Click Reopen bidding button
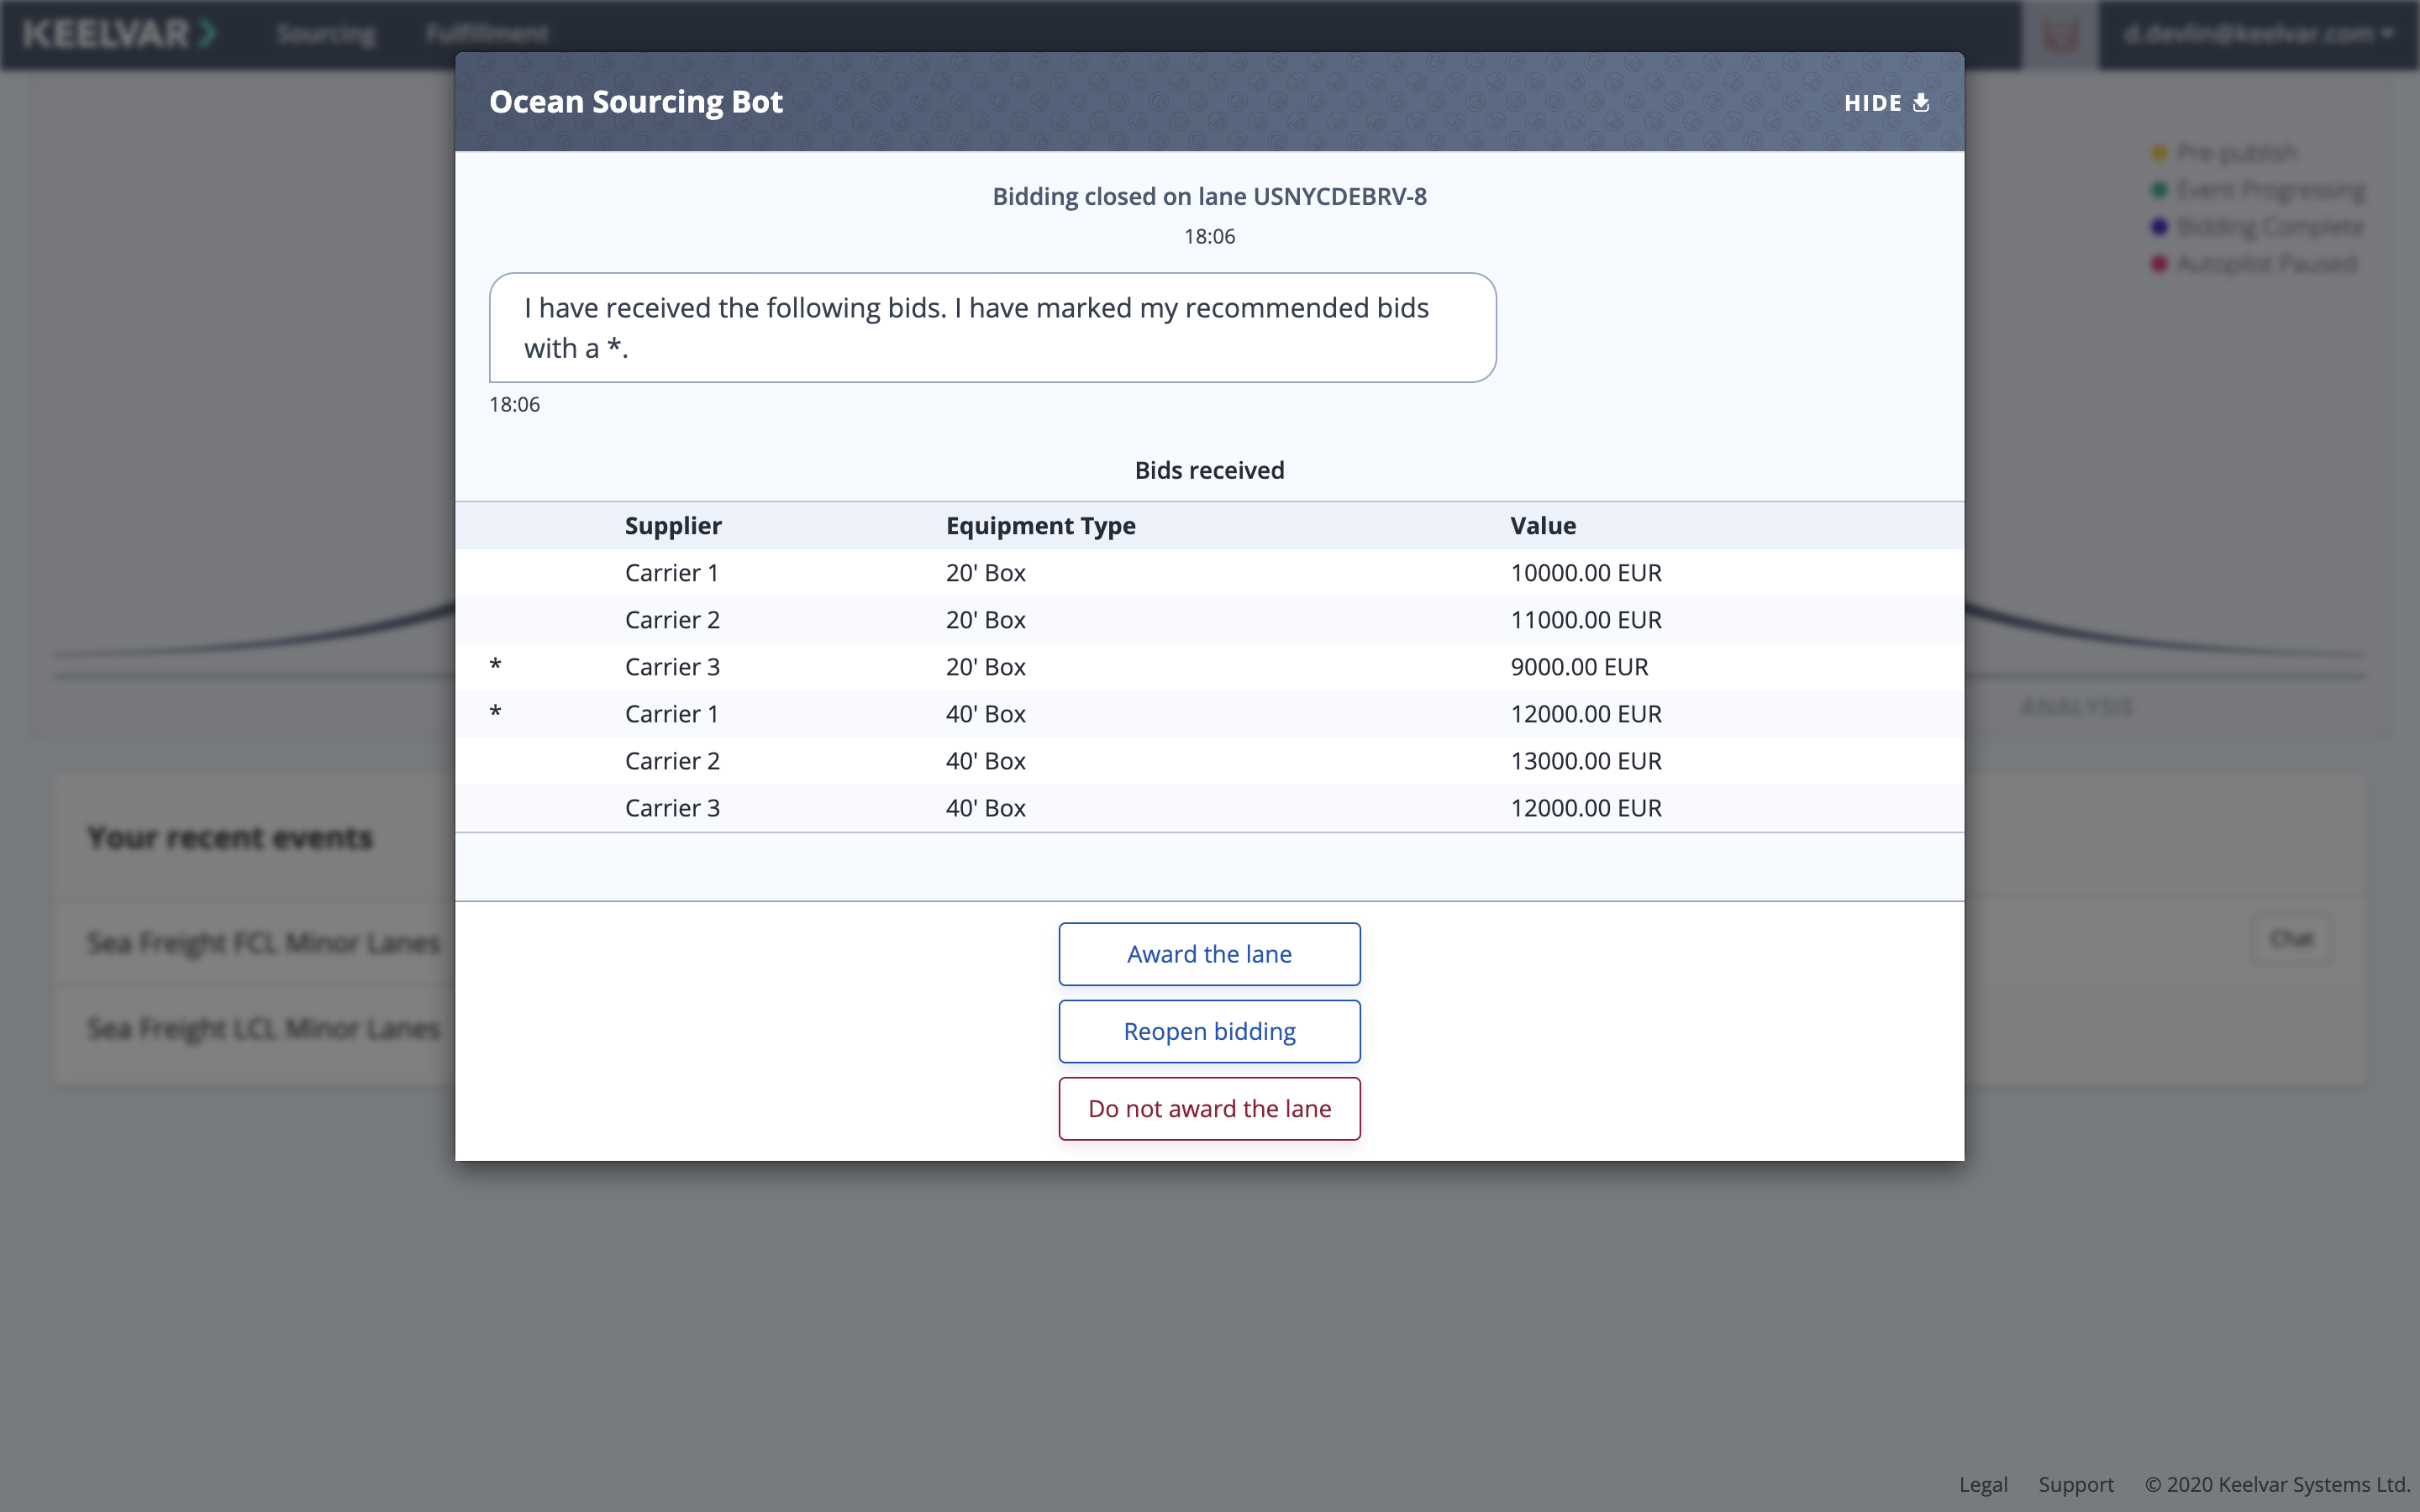 1209,1031
